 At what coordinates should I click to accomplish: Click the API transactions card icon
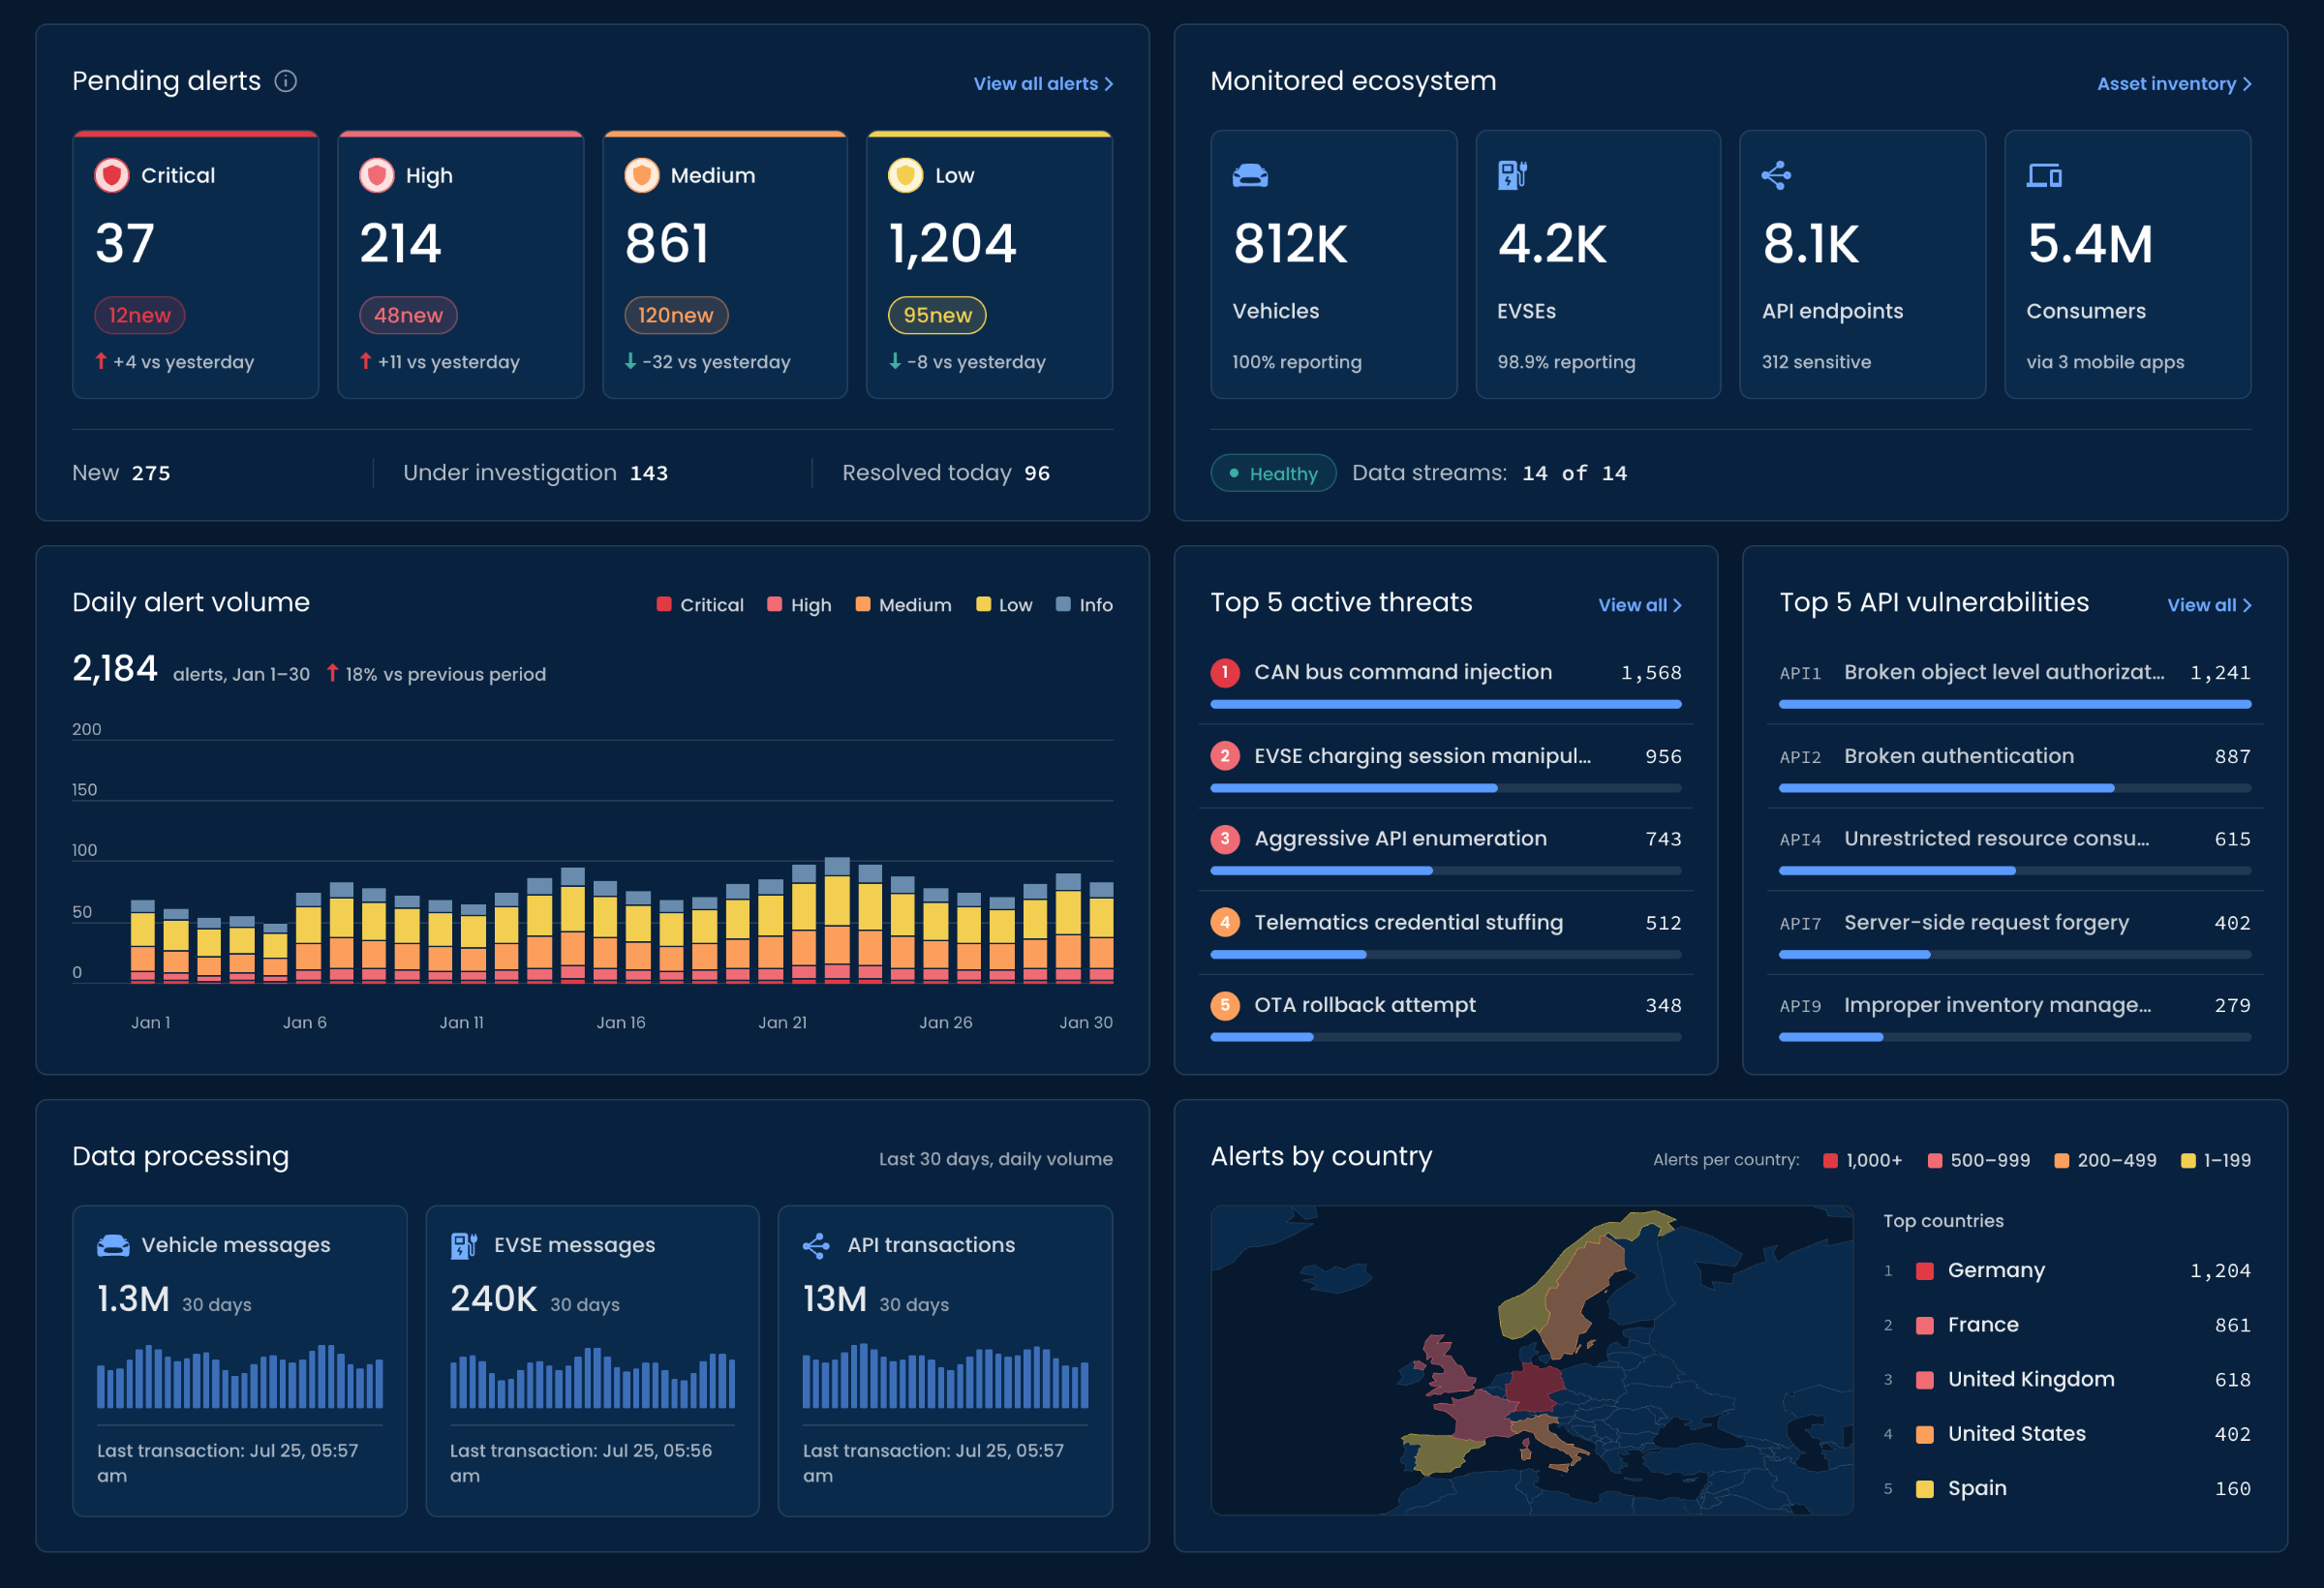click(x=817, y=1245)
